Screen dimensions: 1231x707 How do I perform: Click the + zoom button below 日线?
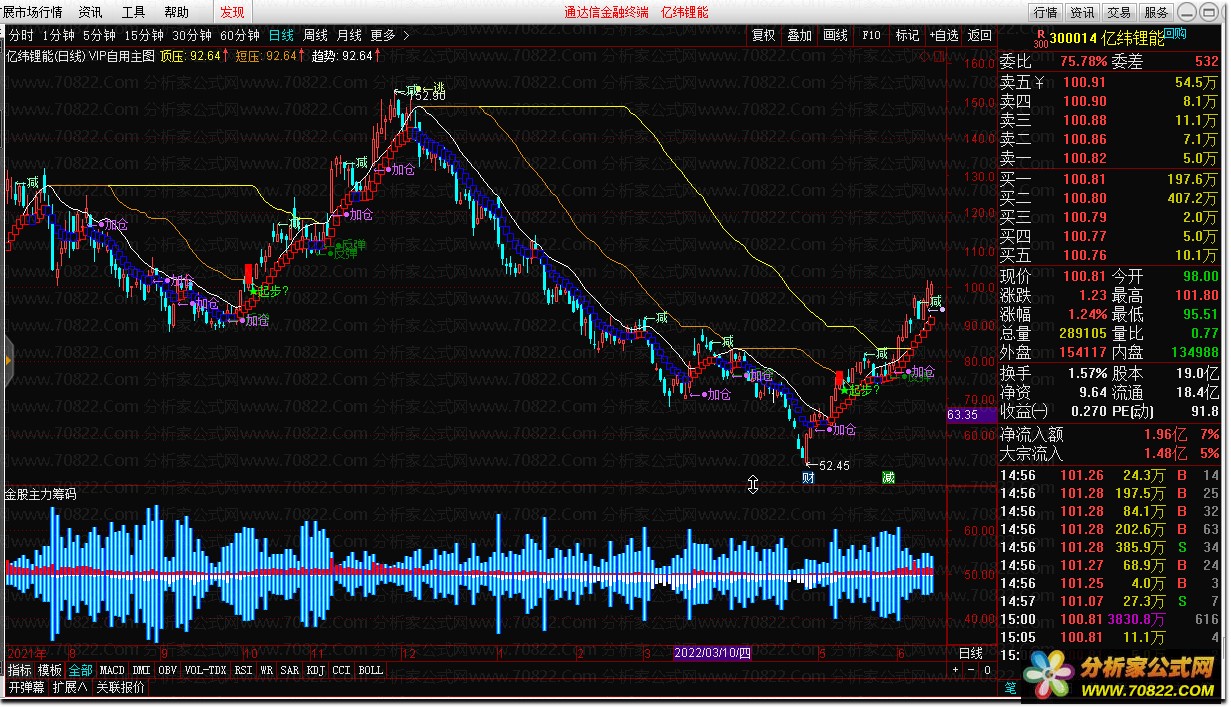[x=955, y=670]
